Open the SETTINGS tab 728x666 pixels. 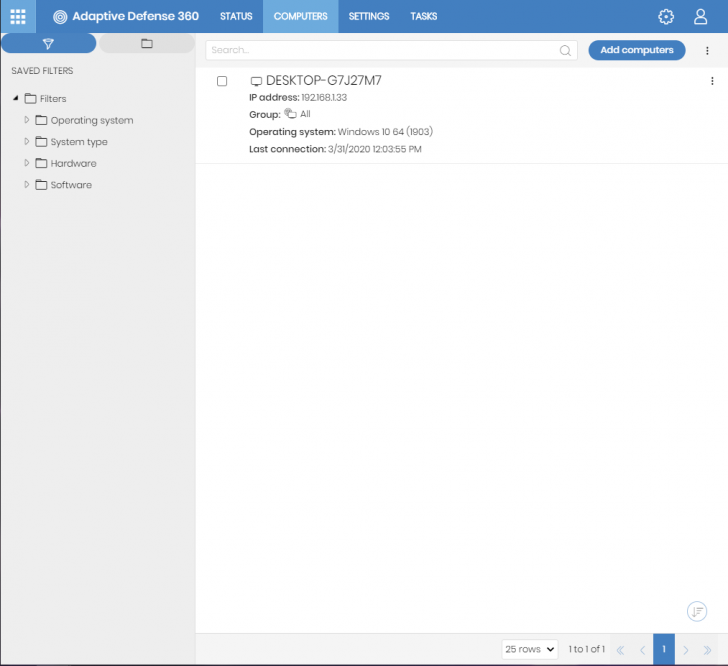369,16
